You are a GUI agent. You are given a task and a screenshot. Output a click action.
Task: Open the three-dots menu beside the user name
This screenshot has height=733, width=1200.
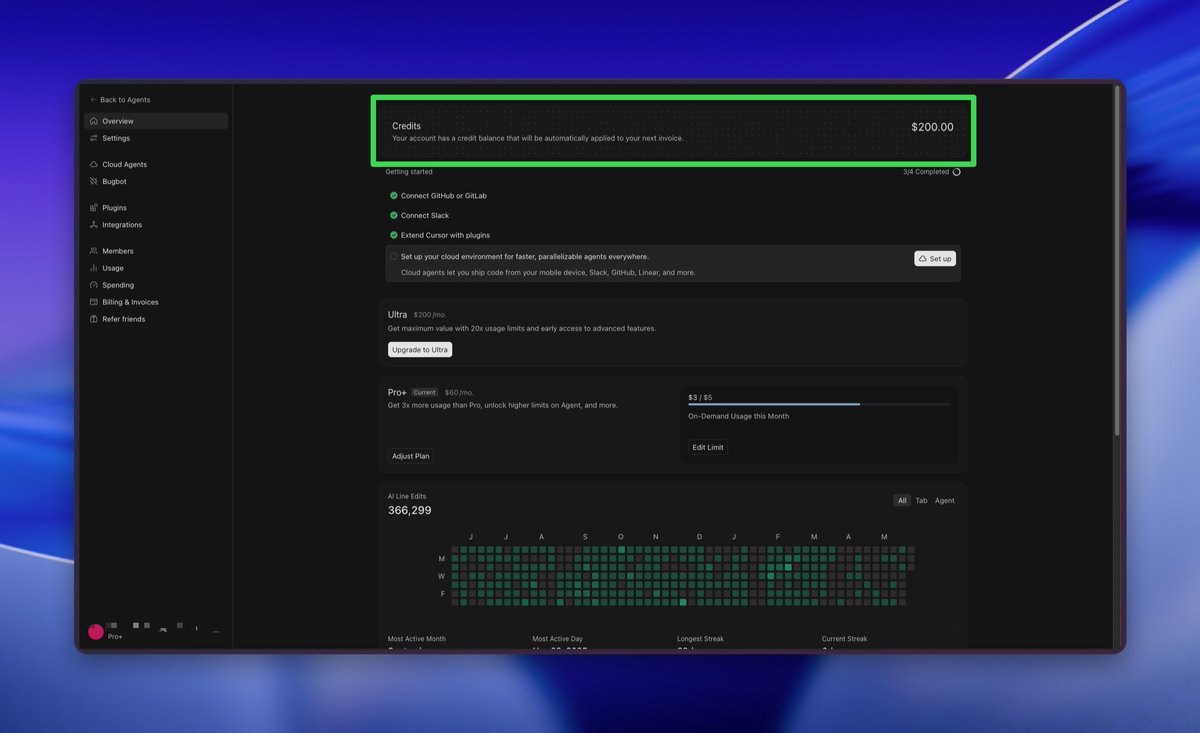tap(216, 631)
